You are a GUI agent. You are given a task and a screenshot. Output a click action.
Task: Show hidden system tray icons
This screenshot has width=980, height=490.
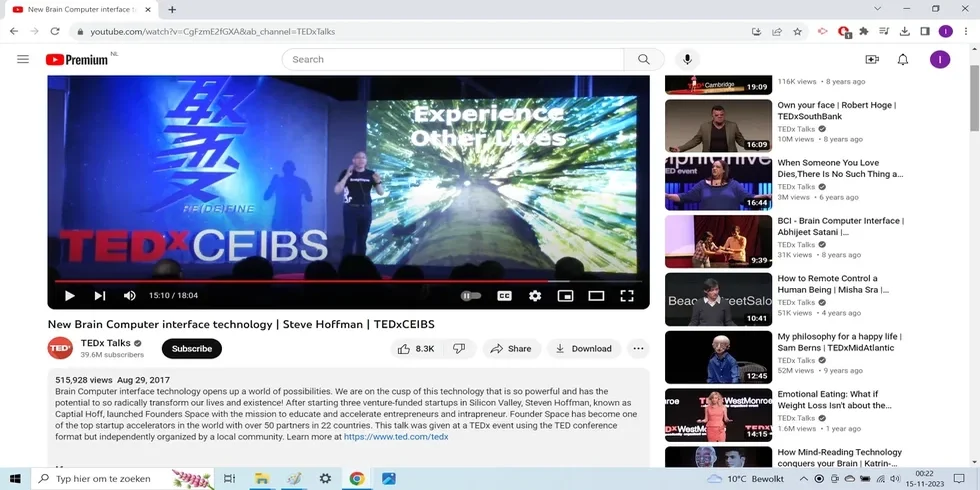click(x=804, y=479)
